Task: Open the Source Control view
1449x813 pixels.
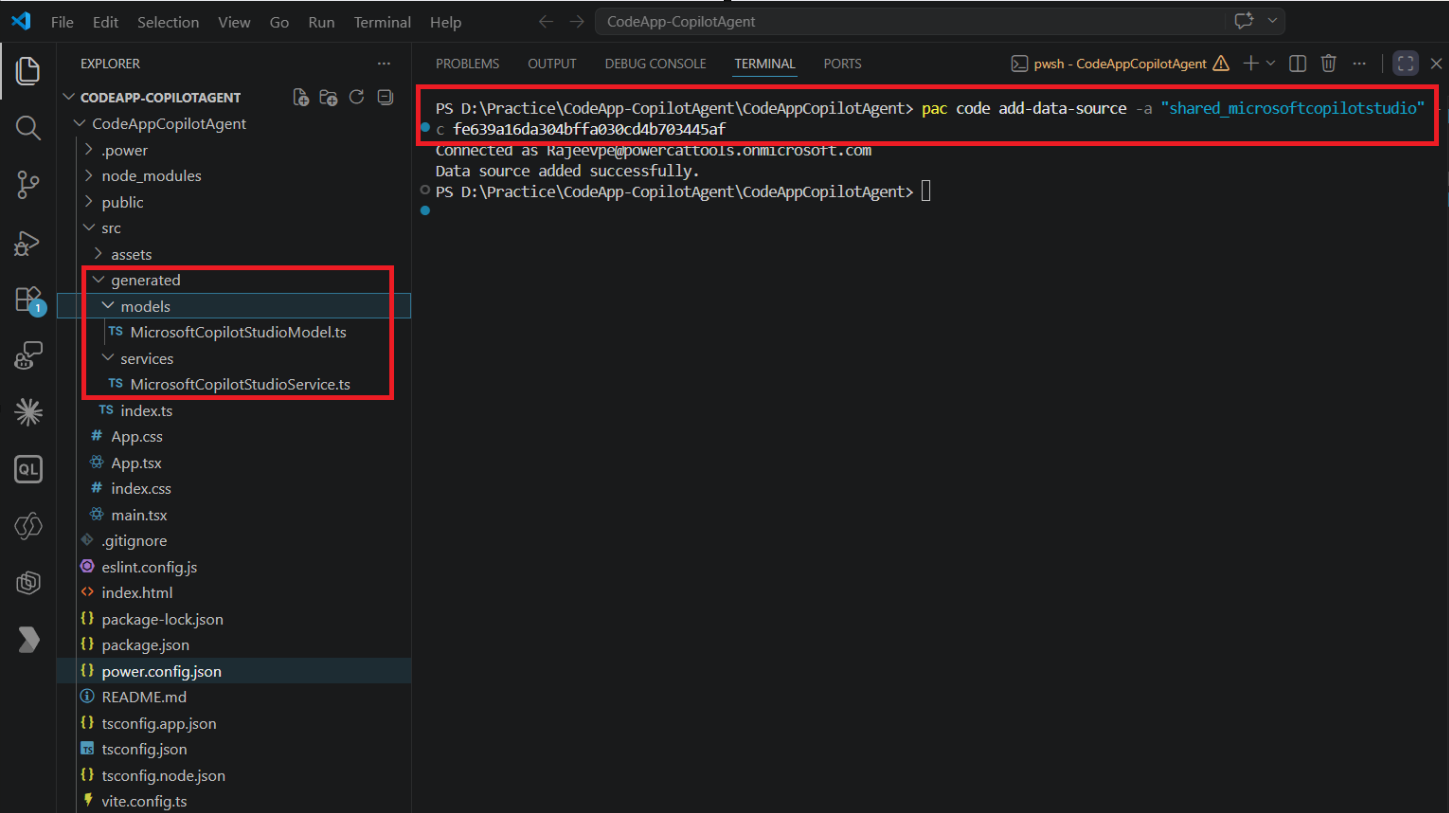Action: (28, 184)
